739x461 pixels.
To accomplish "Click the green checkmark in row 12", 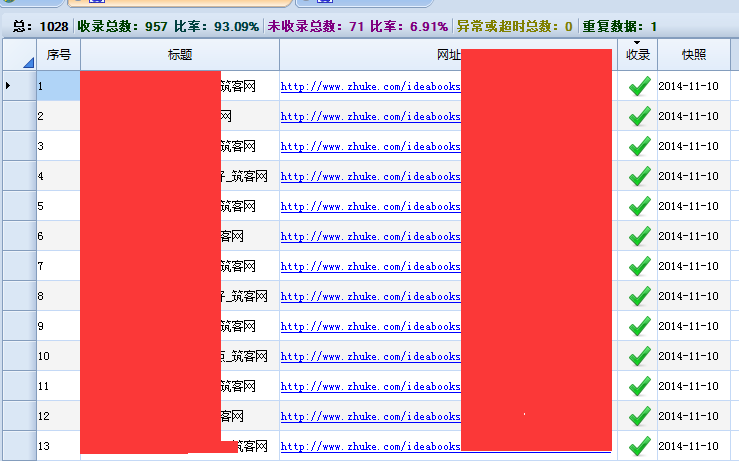I will [x=639, y=417].
